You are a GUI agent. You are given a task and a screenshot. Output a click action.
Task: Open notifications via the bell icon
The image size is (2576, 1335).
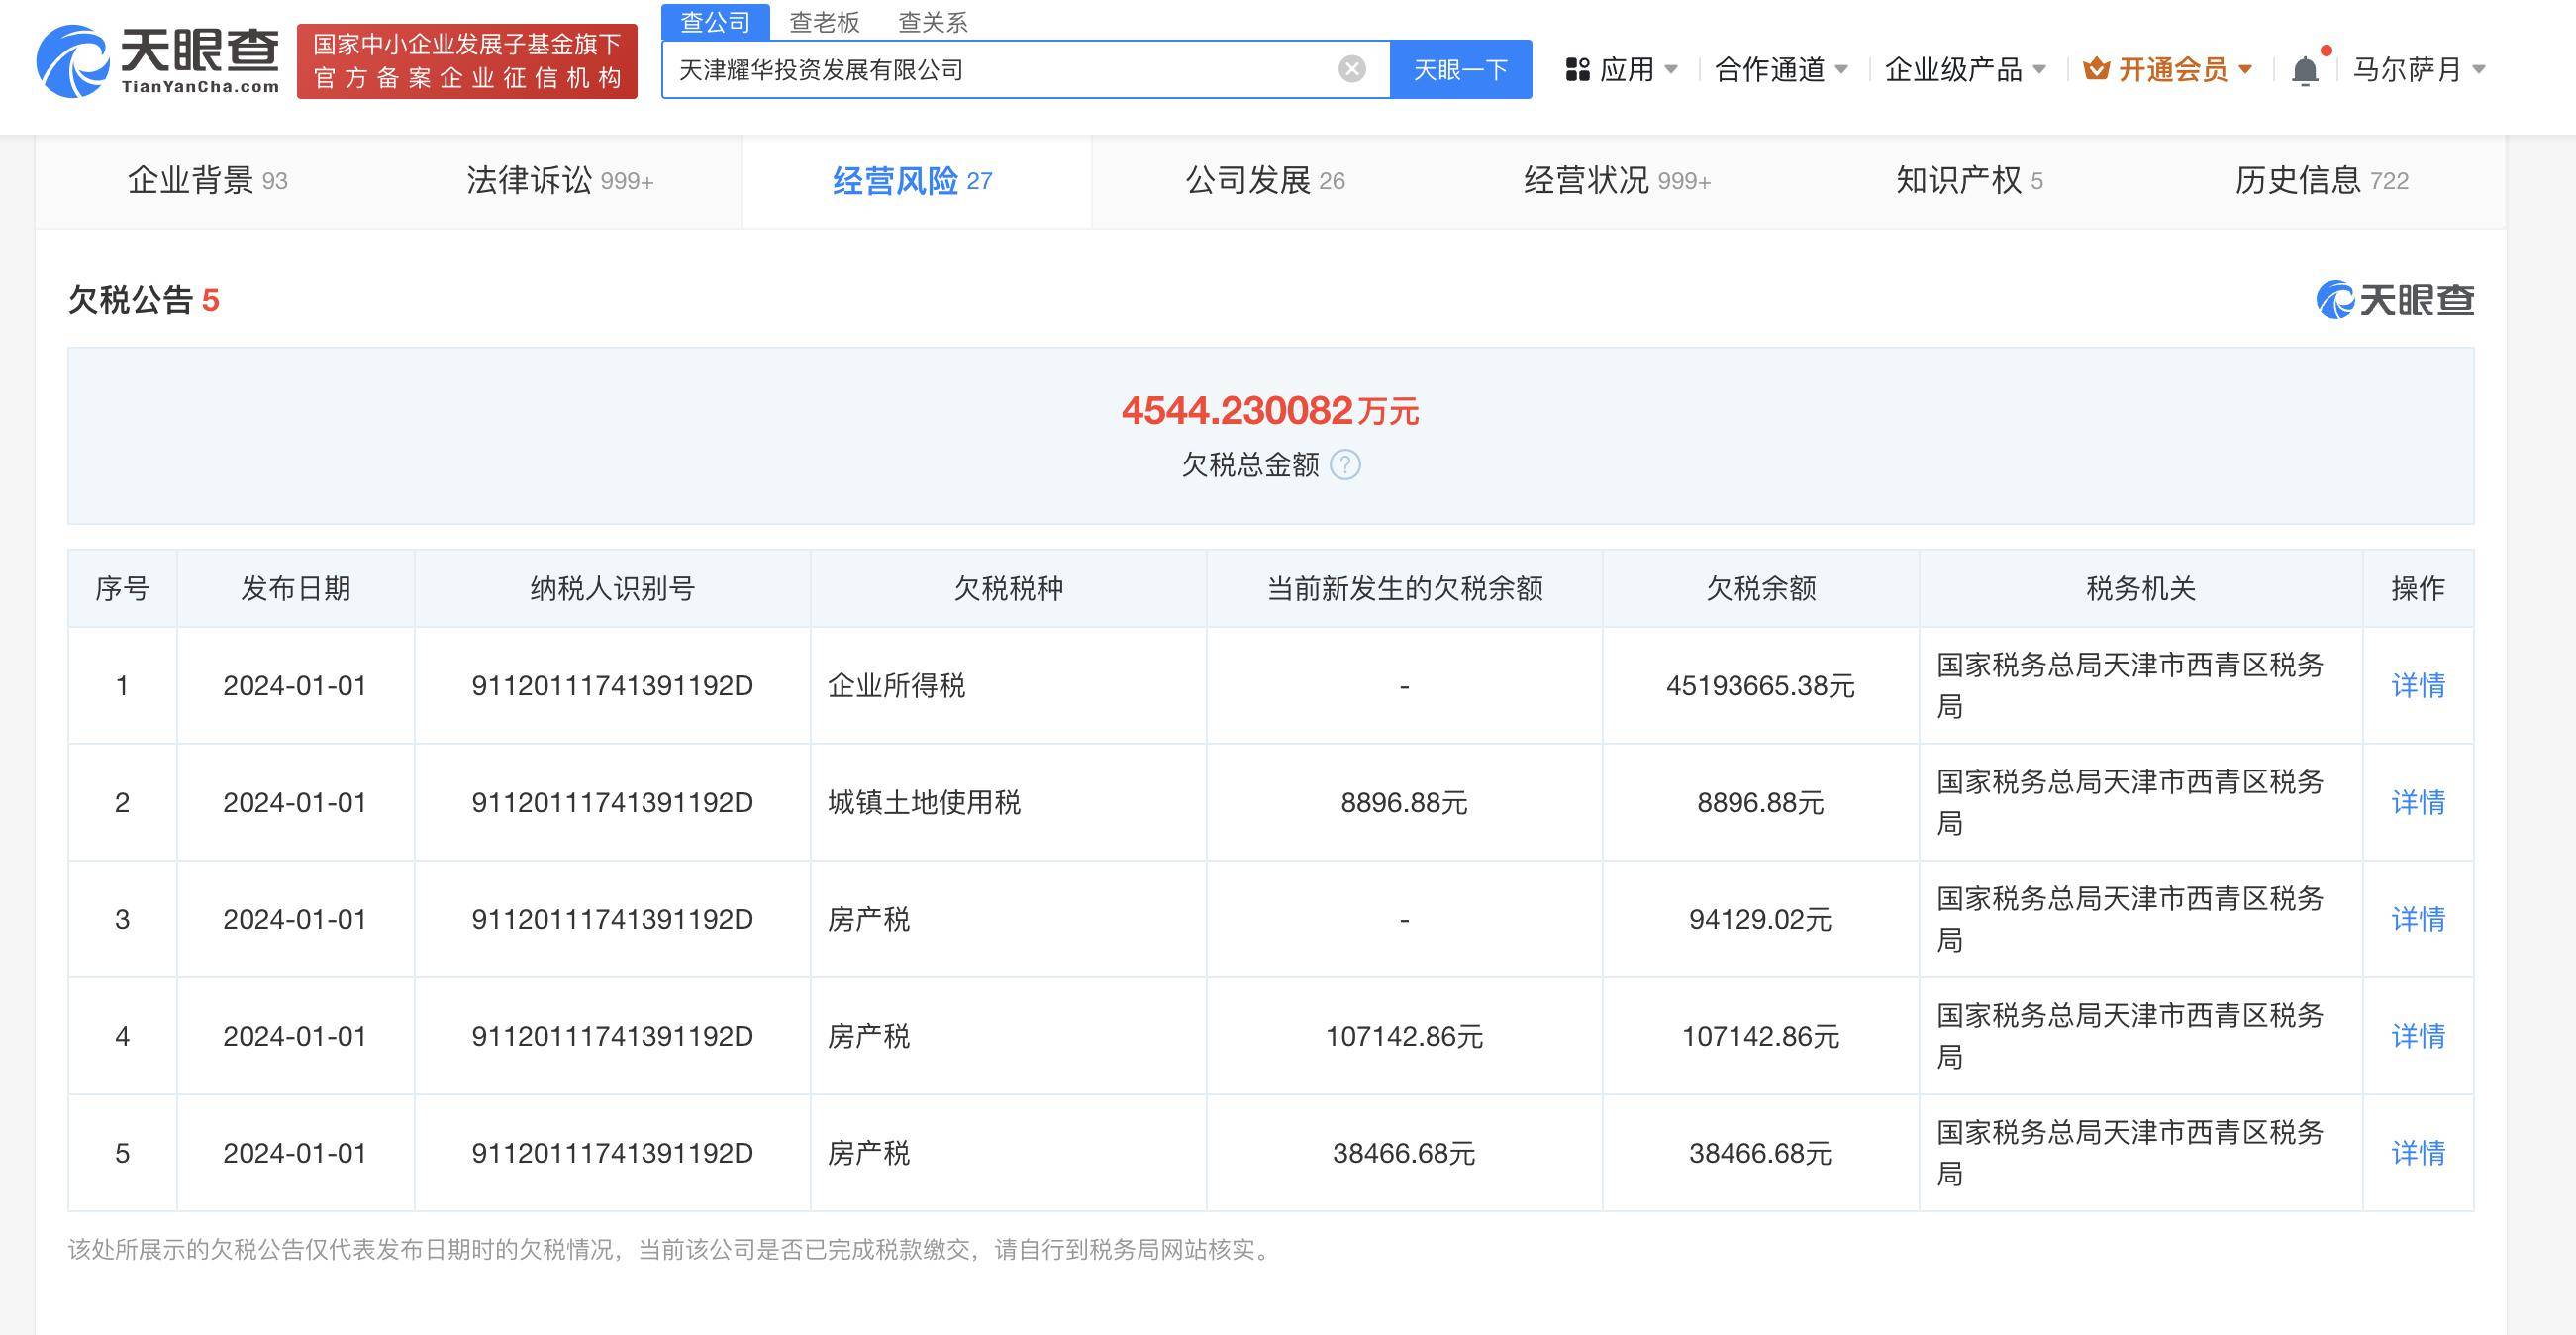[x=2305, y=68]
